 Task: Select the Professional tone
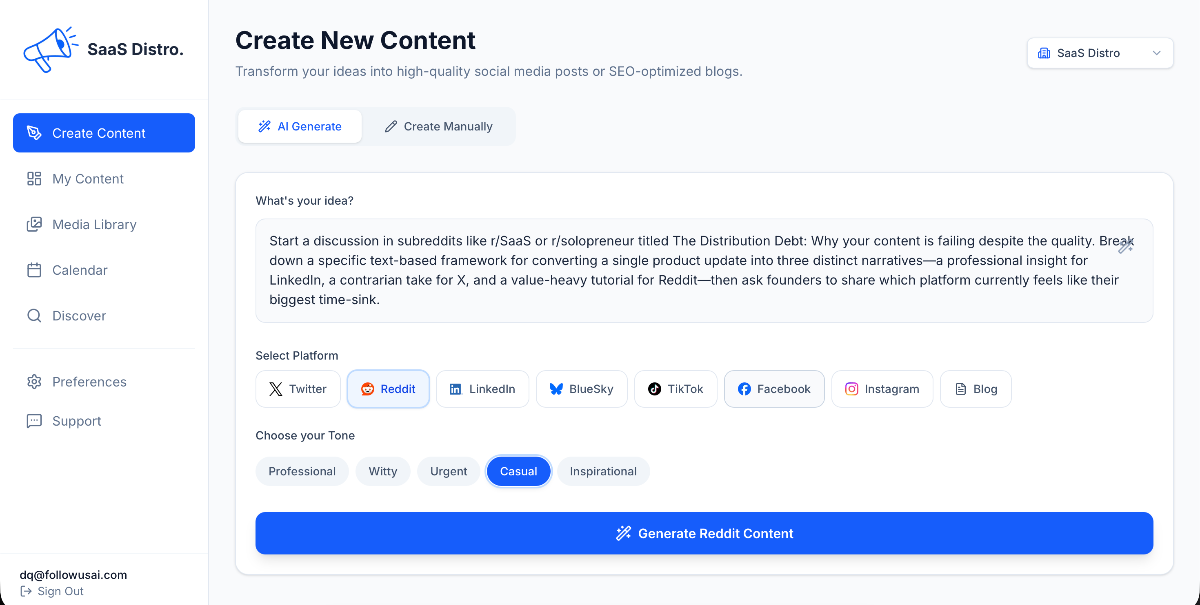302,470
